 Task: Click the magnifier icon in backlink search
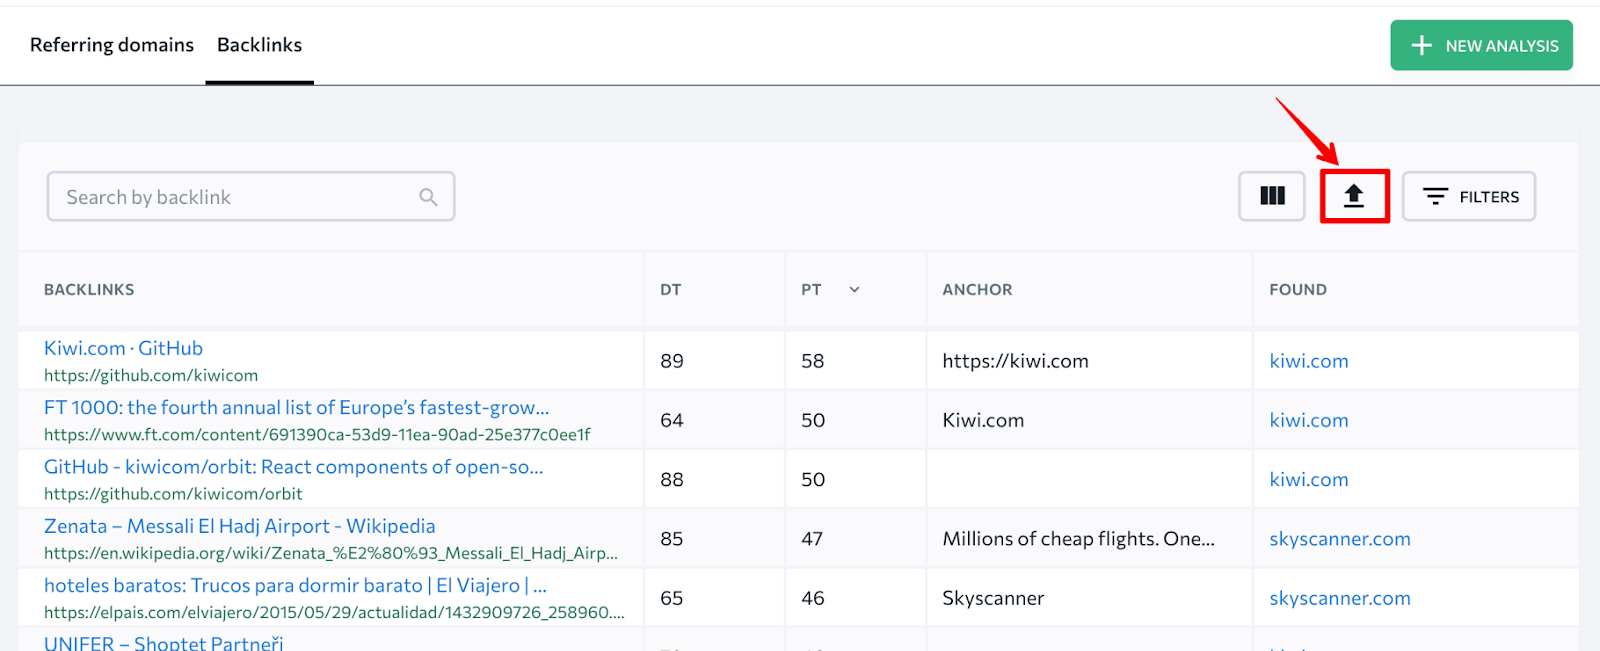click(428, 197)
